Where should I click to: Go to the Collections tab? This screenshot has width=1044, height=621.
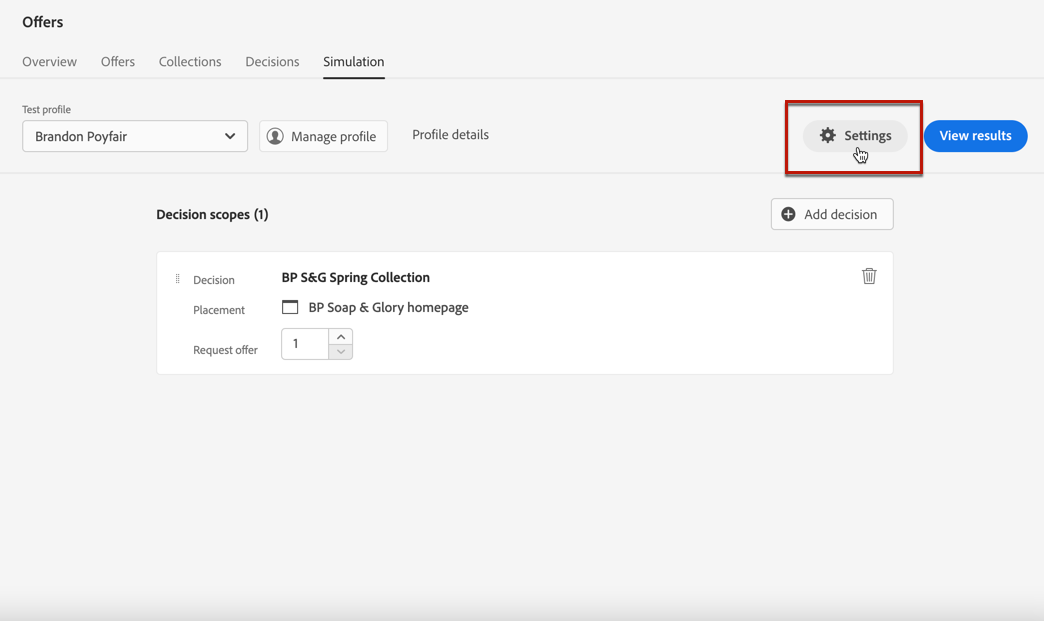pos(190,62)
